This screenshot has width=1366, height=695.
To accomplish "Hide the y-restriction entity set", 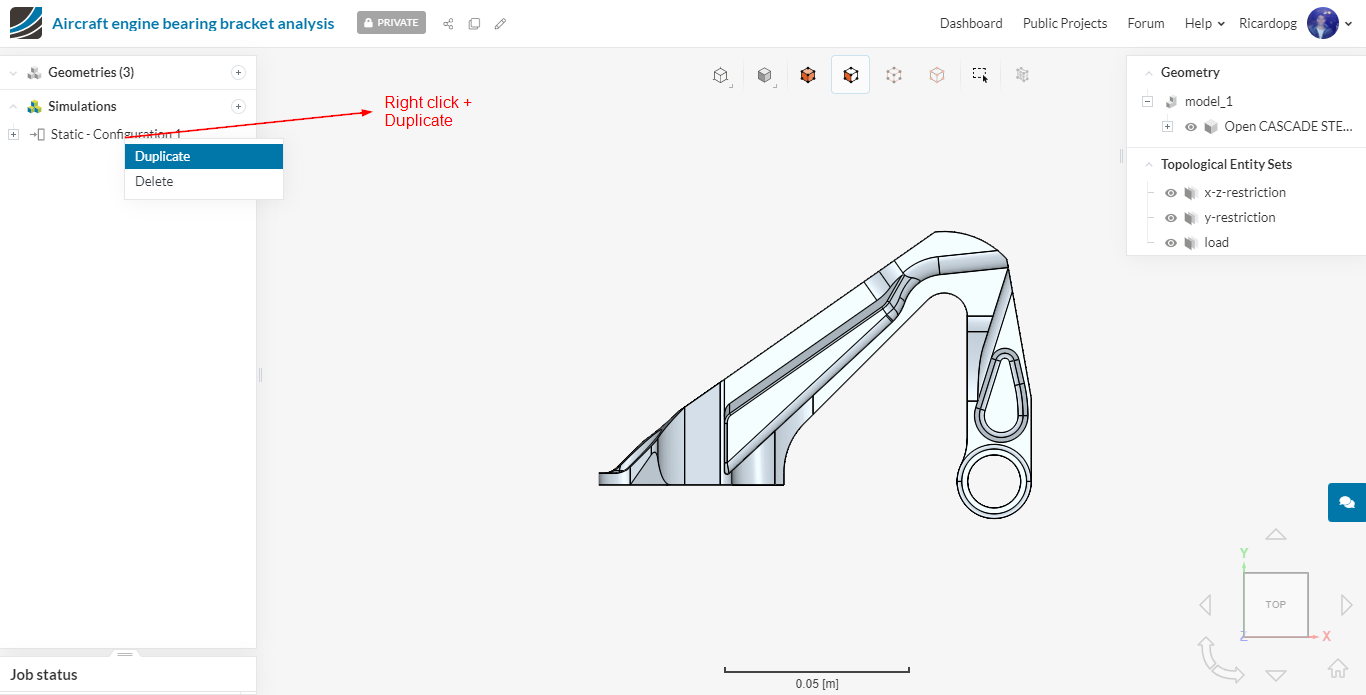I will click(1171, 218).
